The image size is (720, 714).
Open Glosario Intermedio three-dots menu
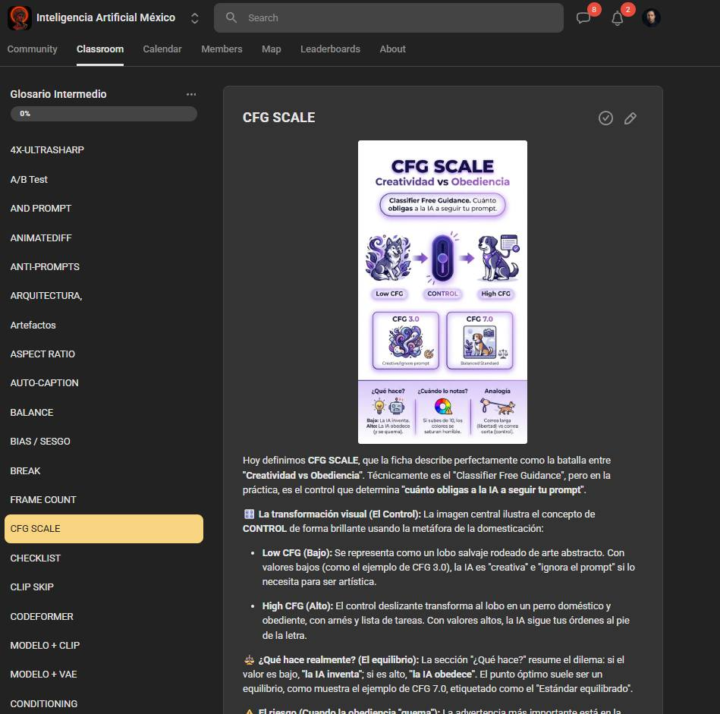[191, 94]
